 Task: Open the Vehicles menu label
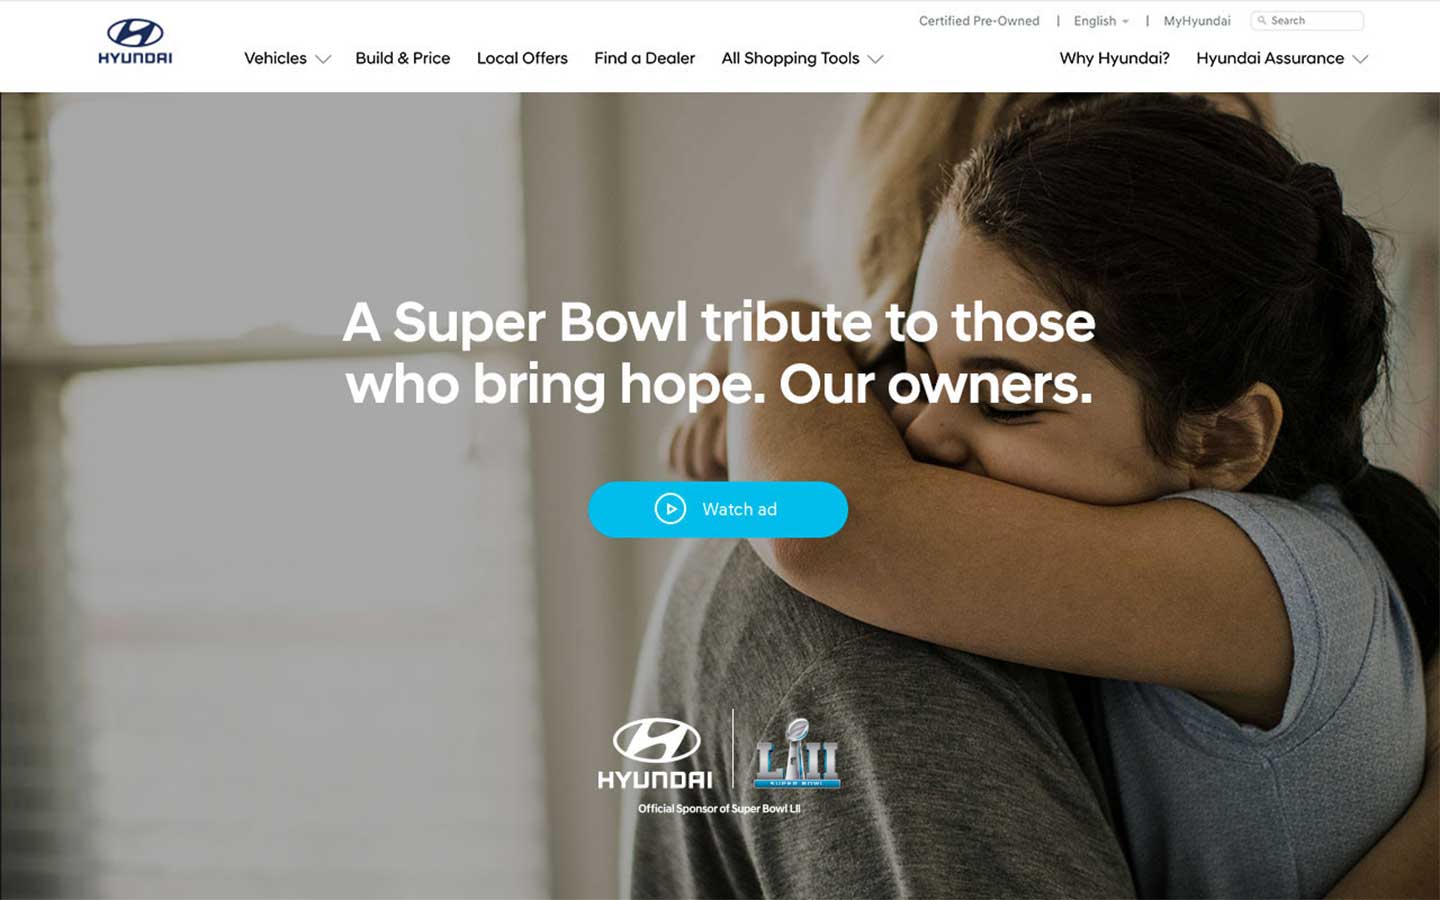(x=275, y=58)
